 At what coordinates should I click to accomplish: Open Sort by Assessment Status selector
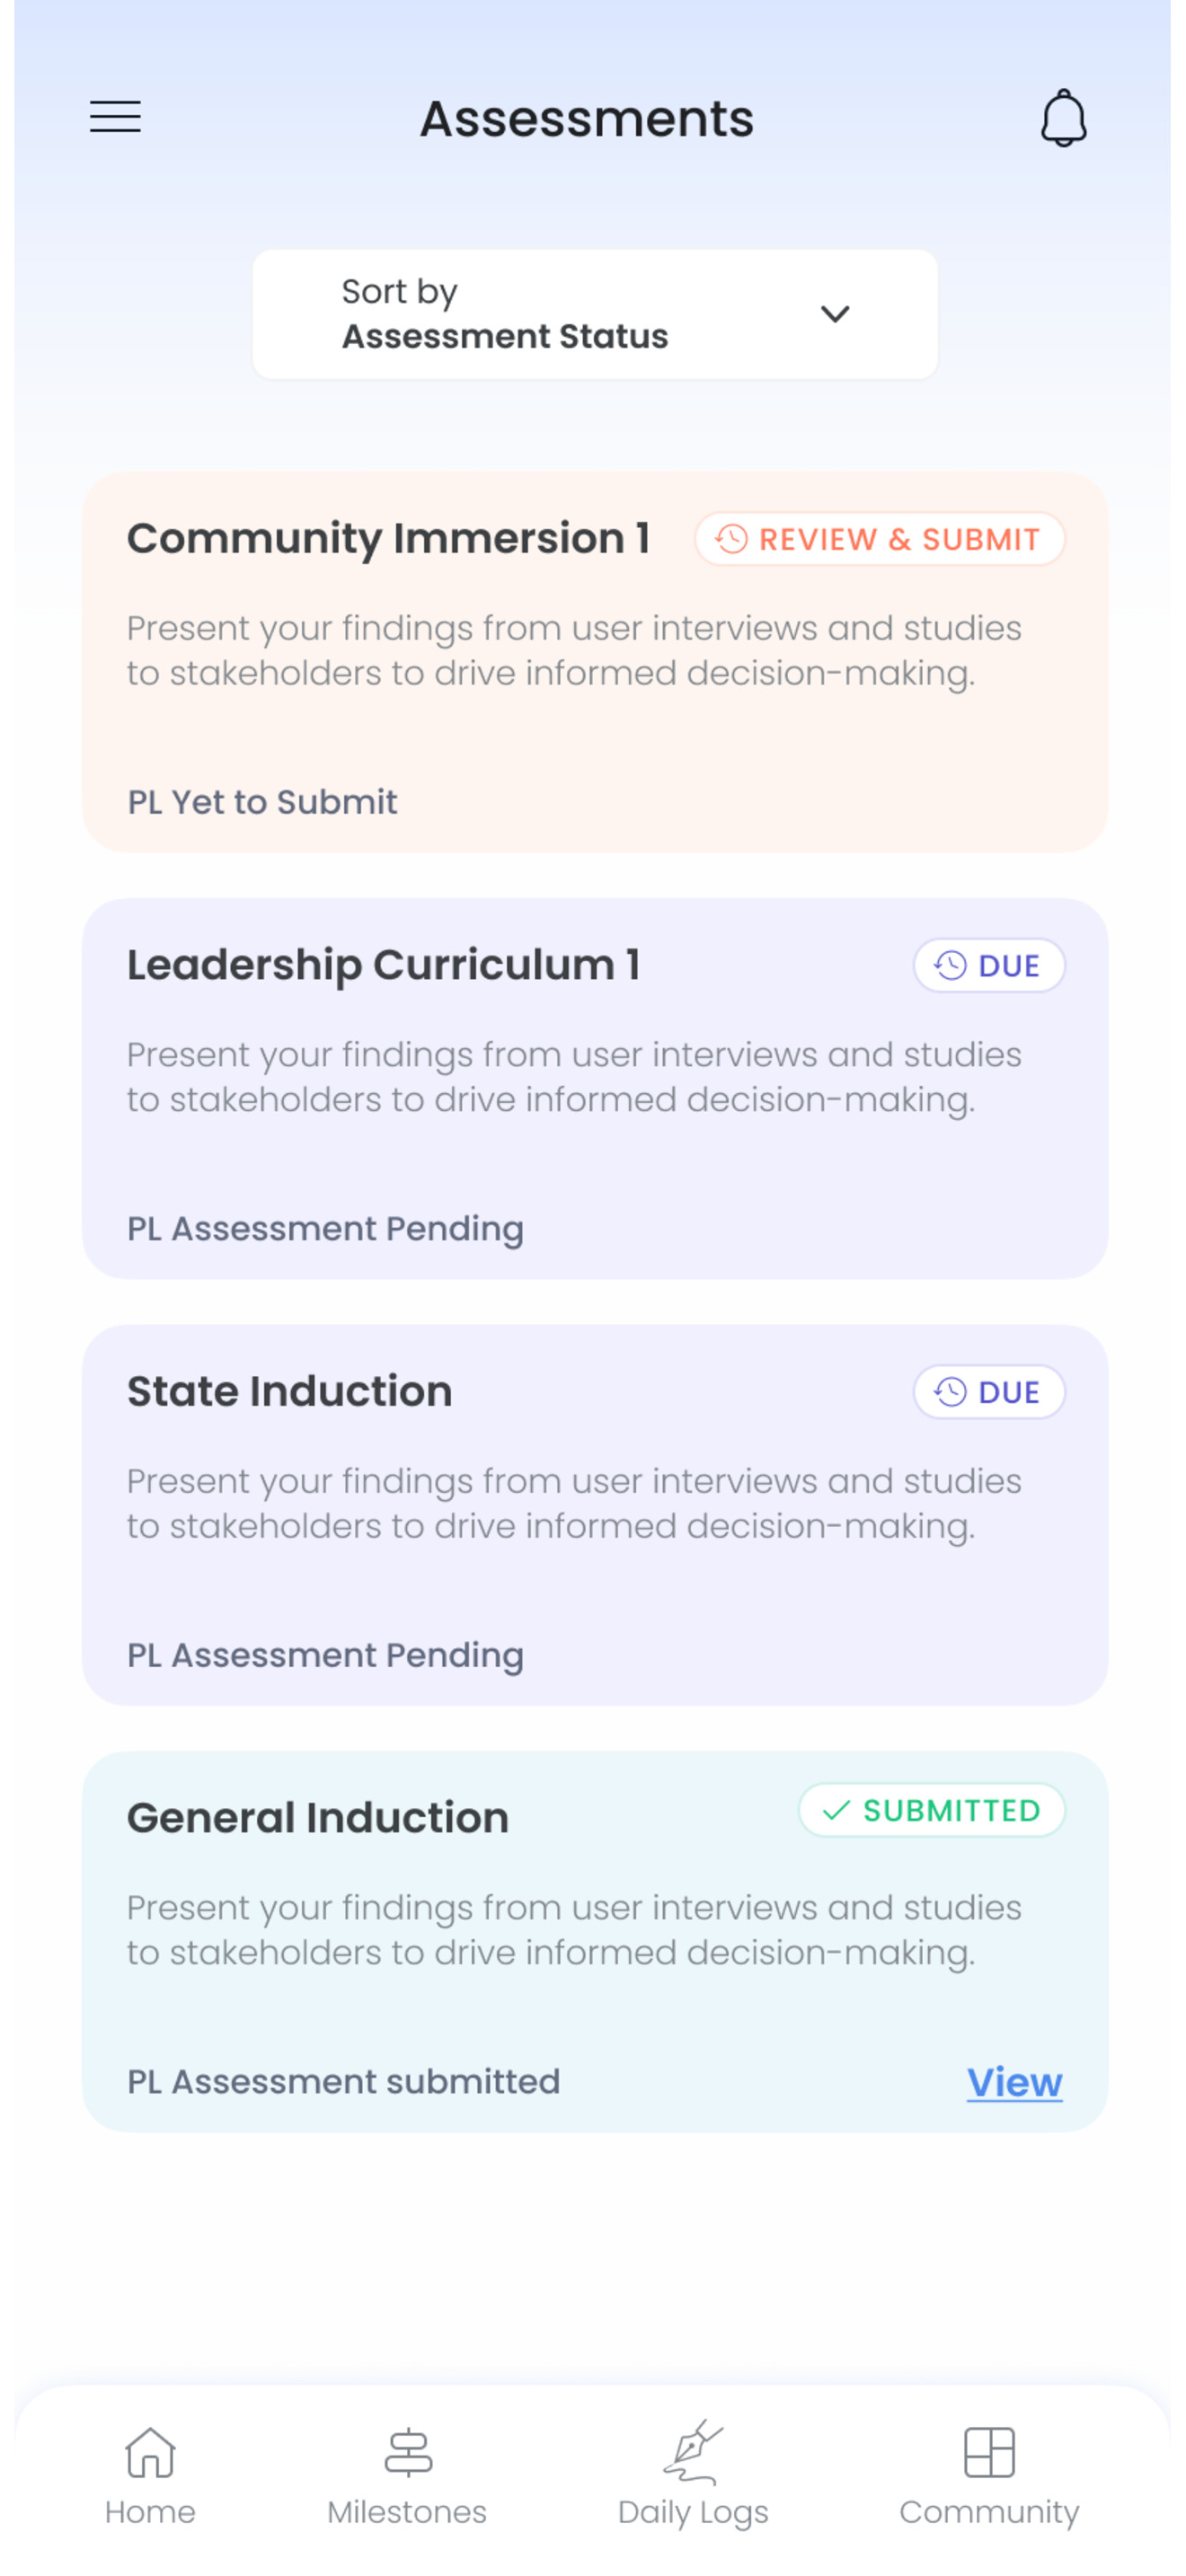tap(595, 314)
